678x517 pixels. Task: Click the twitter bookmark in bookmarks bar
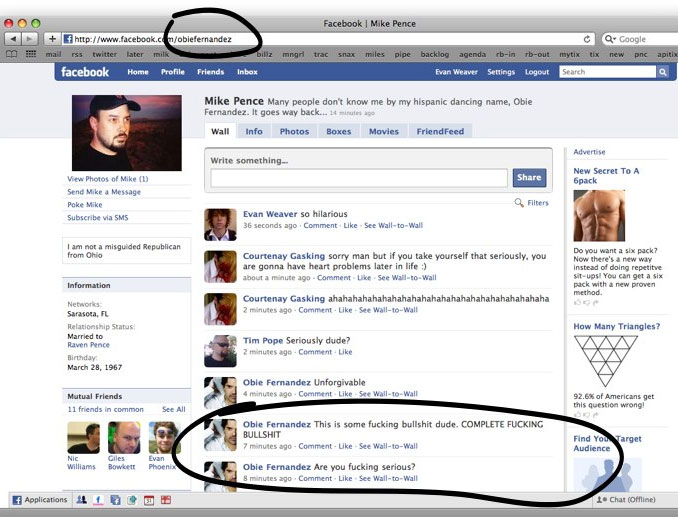[x=104, y=54]
